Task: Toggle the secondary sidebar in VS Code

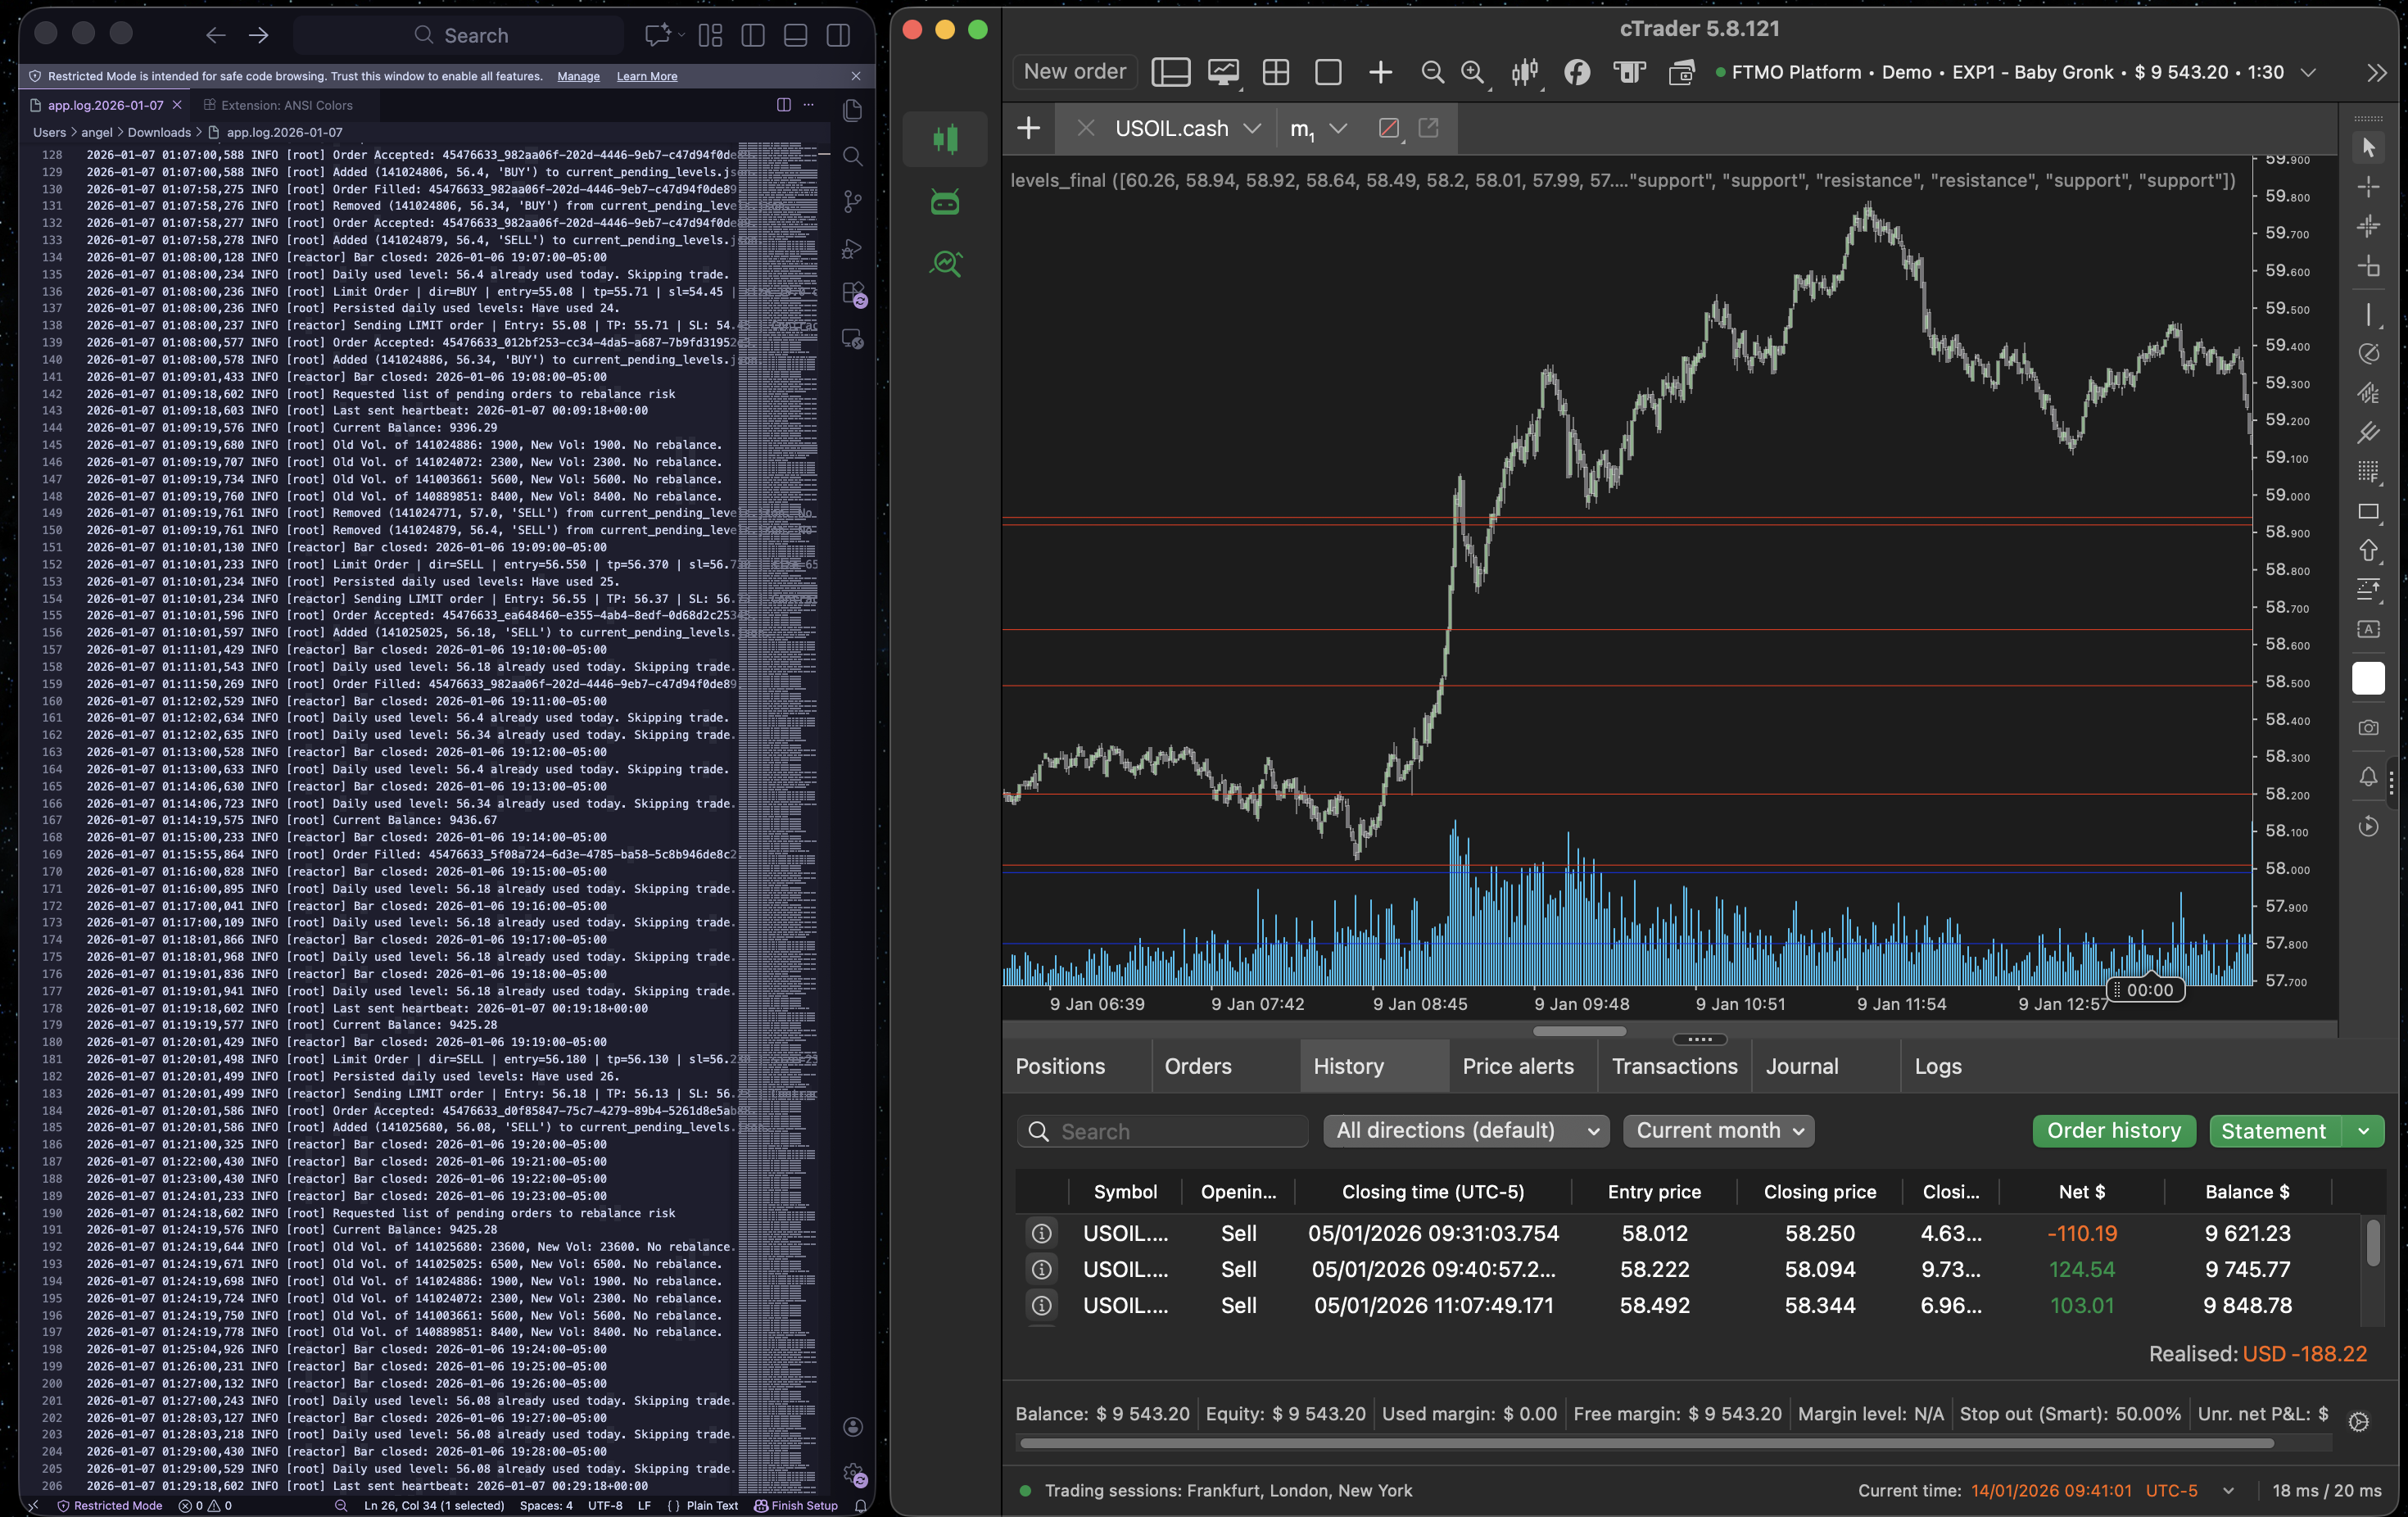Action: click(x=837, y=35)
